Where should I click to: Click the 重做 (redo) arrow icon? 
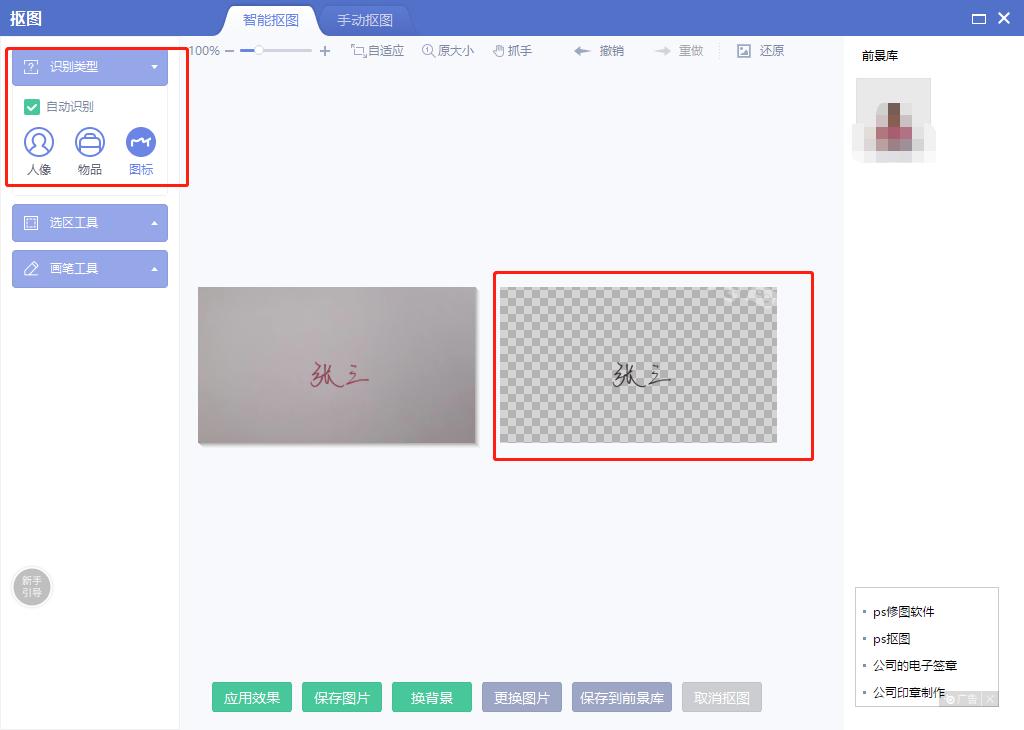pyautogui.click(x=661, y=50)
